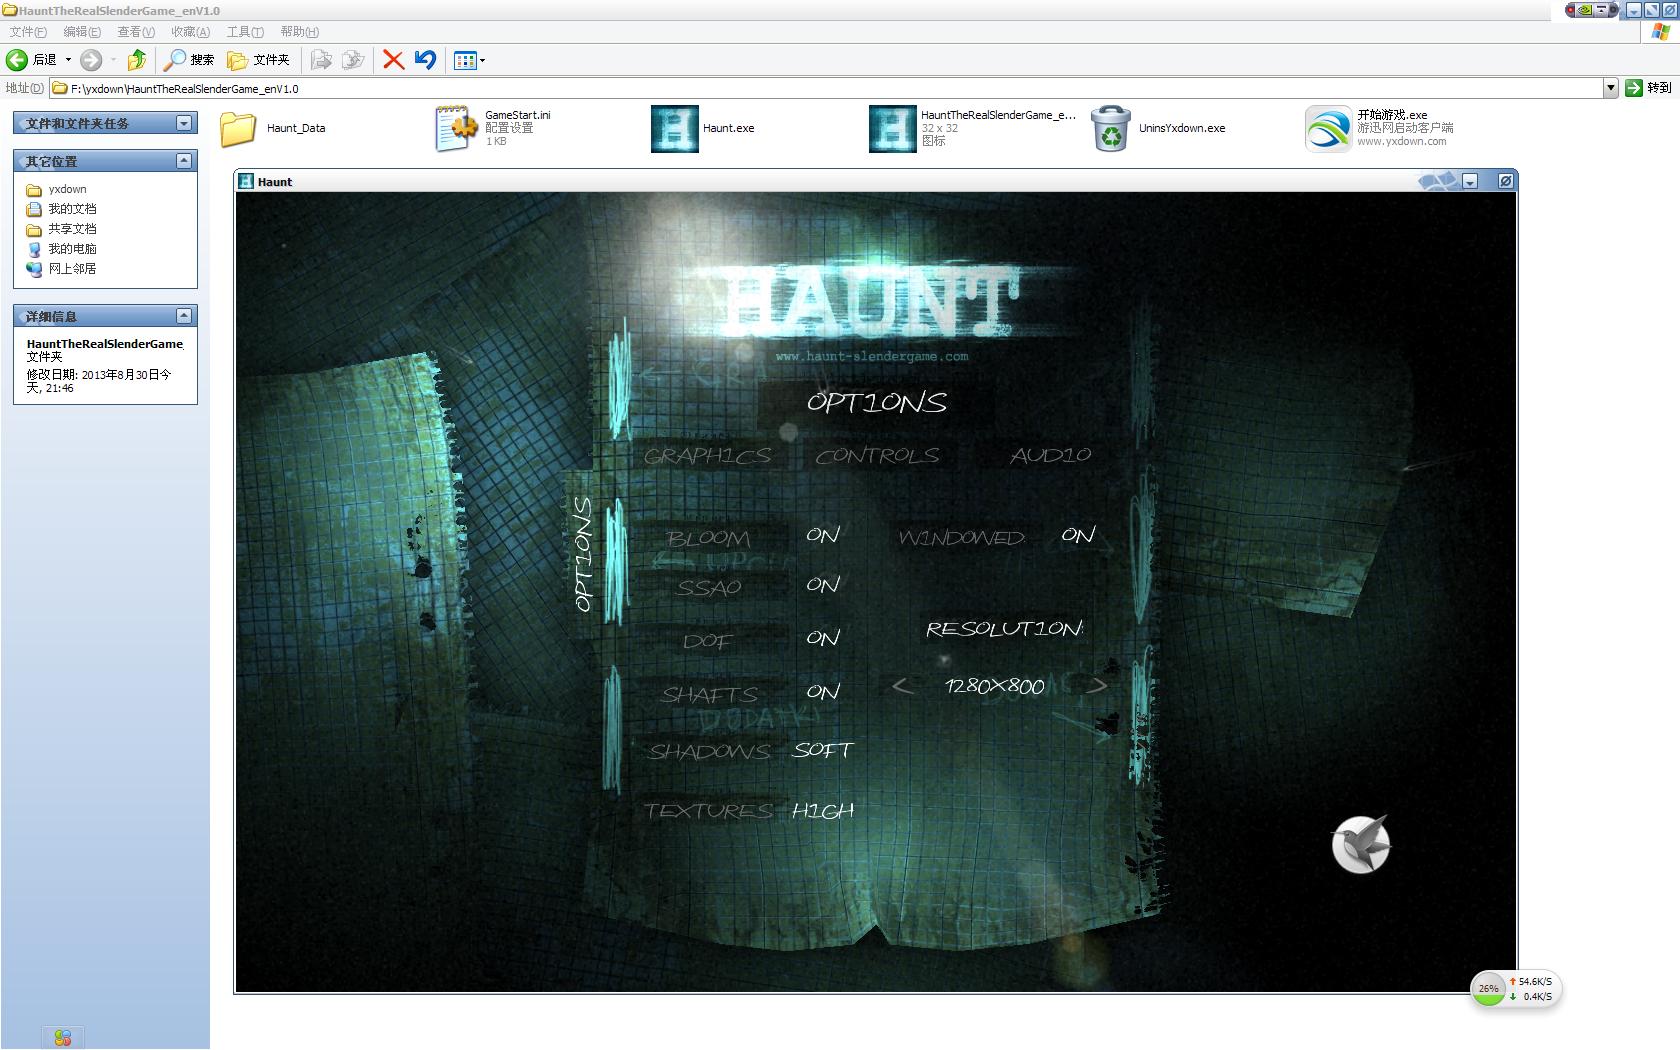
Task: Toggle the WINDOWED setting ON value
Action: 1078,535
